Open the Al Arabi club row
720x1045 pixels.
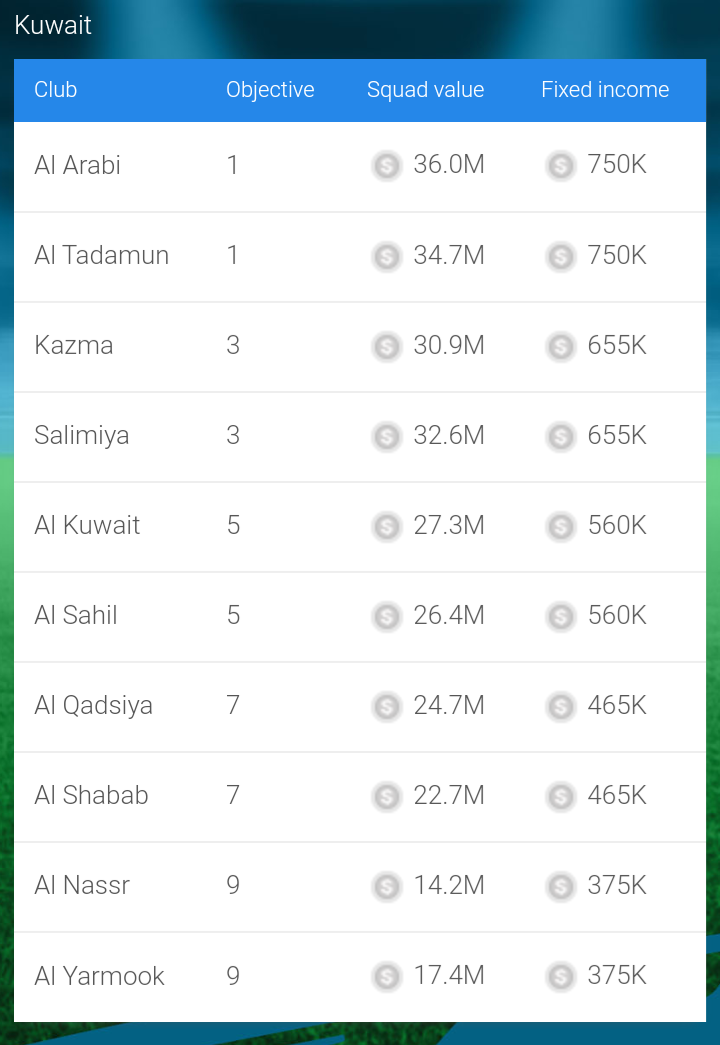pyautogui.click(x=360, y=167)
